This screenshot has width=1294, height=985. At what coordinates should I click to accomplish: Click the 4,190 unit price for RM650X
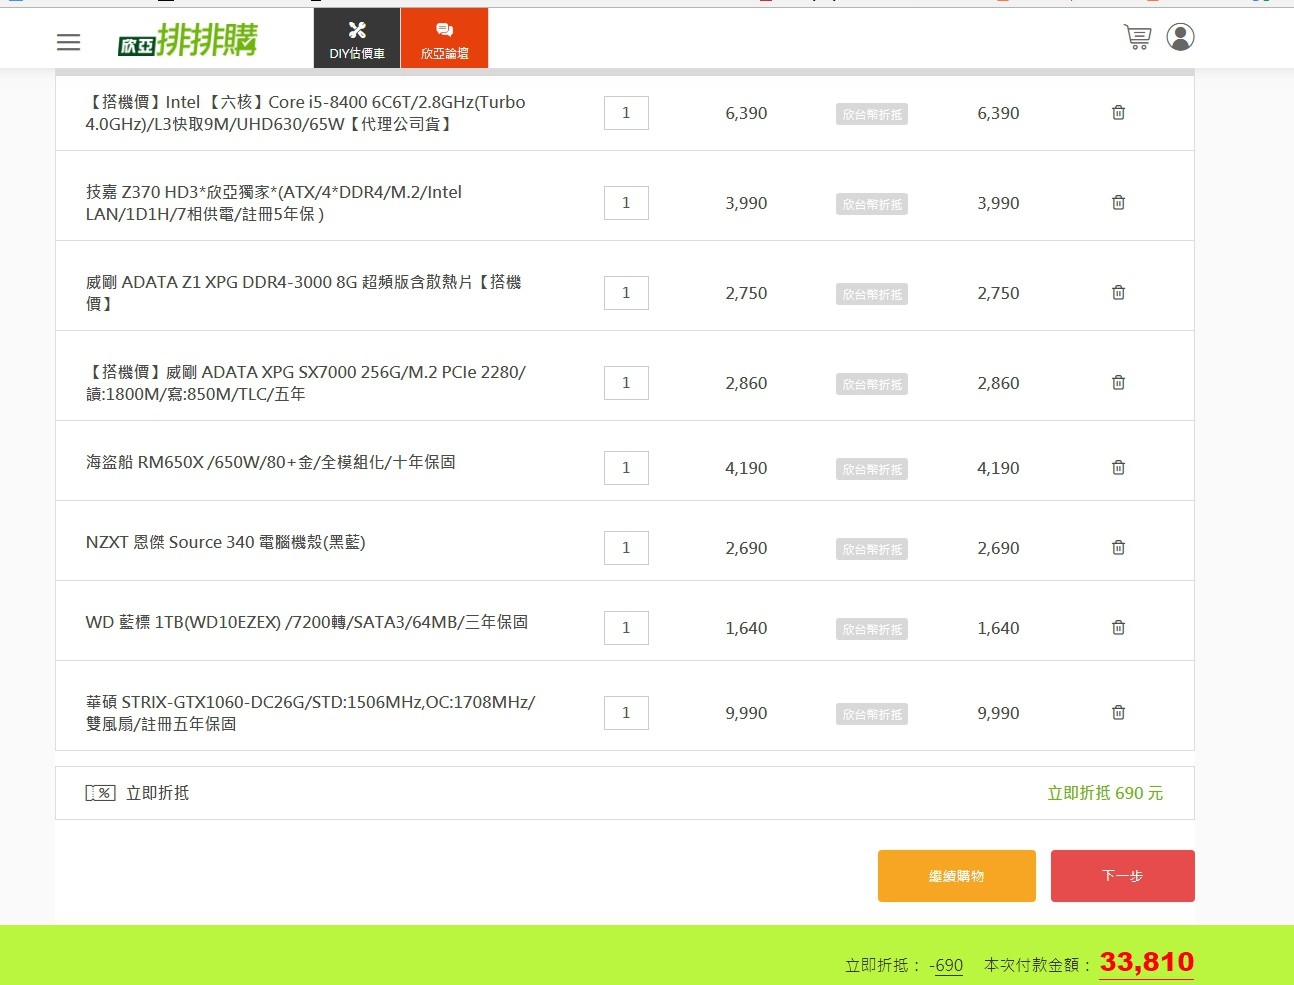click(x=746, y=468)
